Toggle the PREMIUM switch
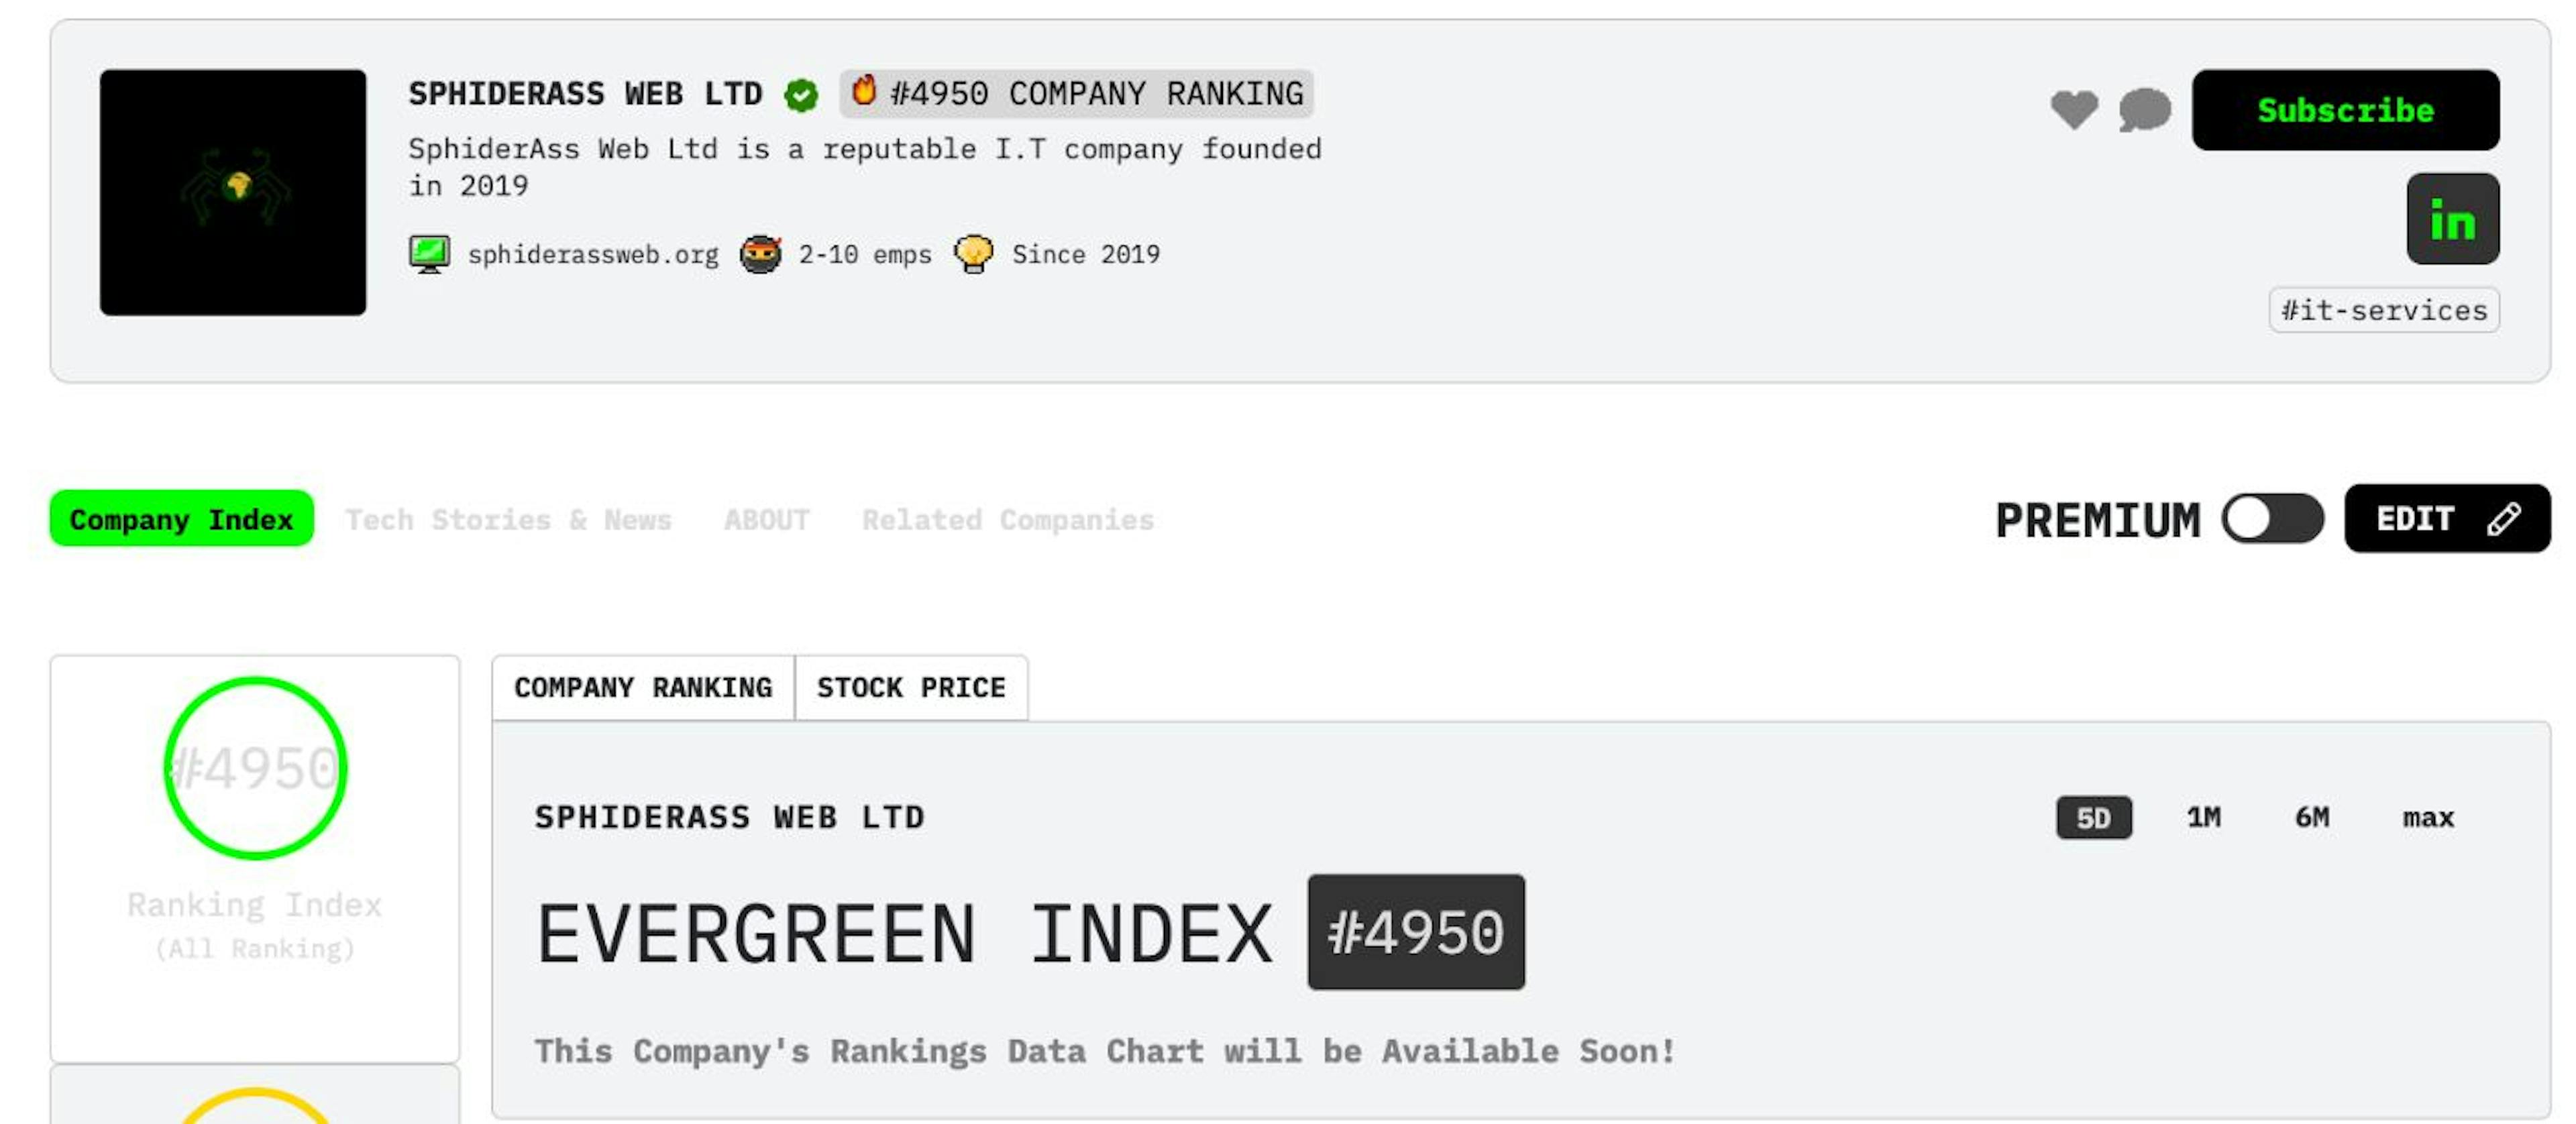This screenshot has width=2576, height=1124. pyautogui.click(x=2272, y=519)
